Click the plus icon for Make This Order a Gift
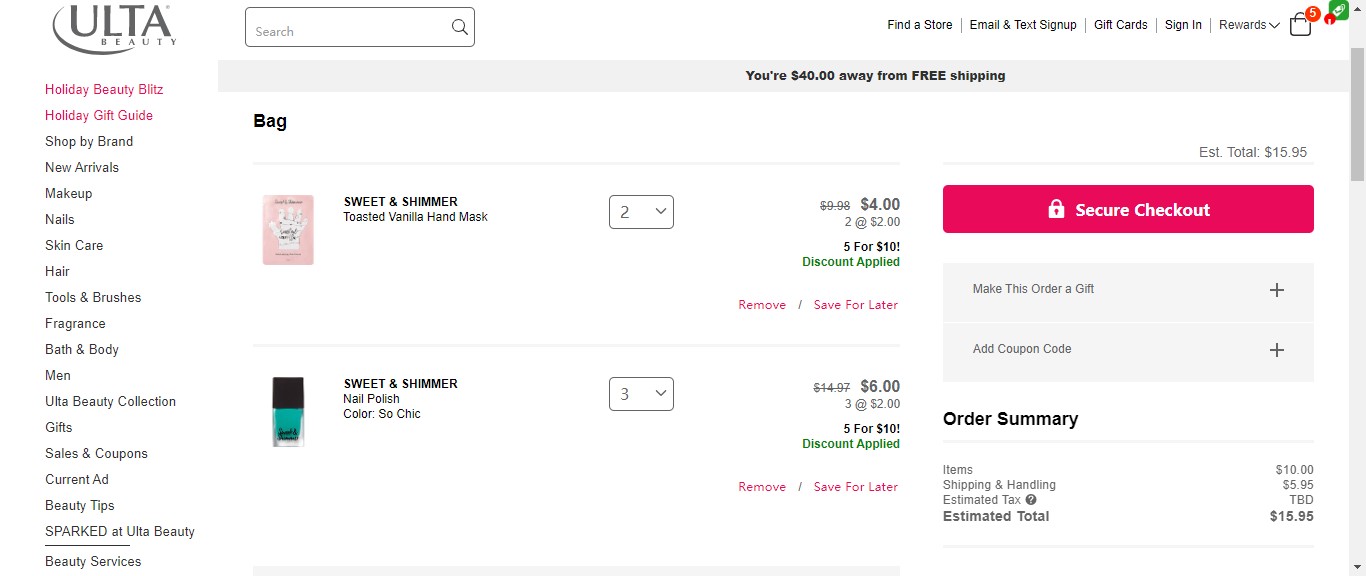 (x=1276, y=290)
